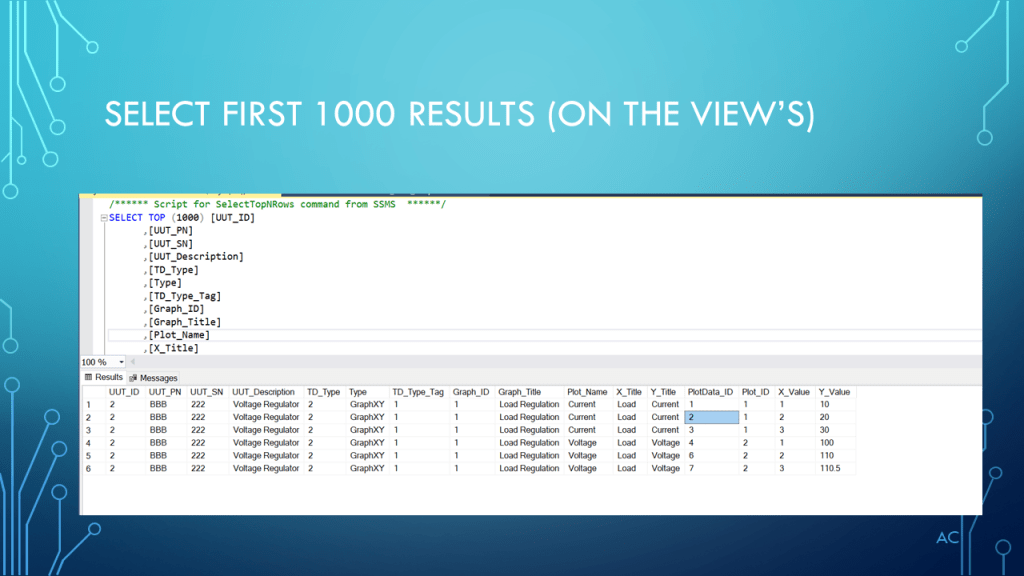Click the [UUT_Description] line in the query
Screen dimensions: 1024x576
[196, 257]
